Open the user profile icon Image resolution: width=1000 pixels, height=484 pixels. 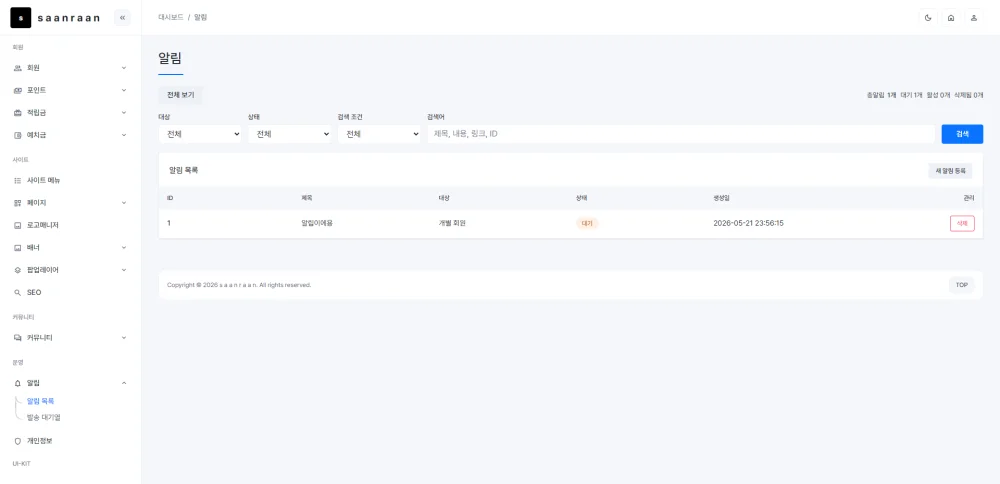(974, 18)
